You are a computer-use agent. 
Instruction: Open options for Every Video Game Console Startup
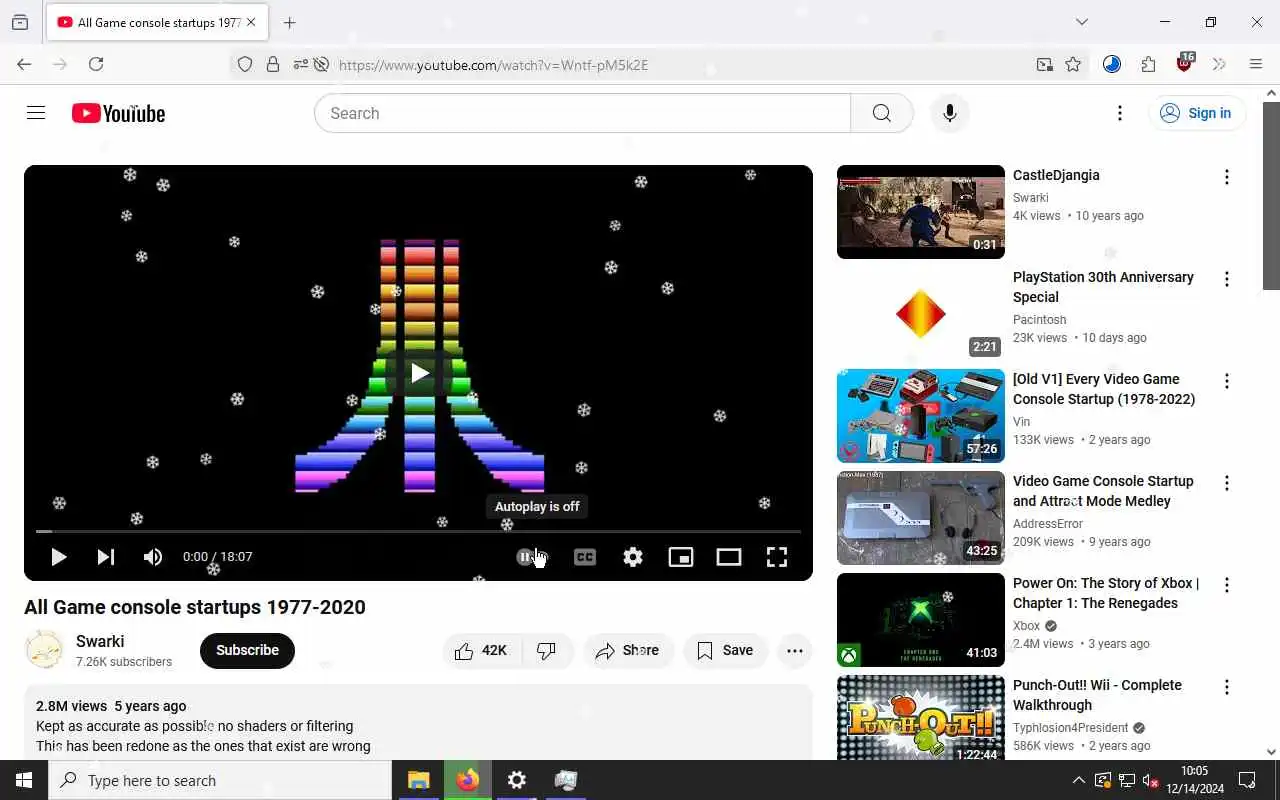tap(1227, 381)
